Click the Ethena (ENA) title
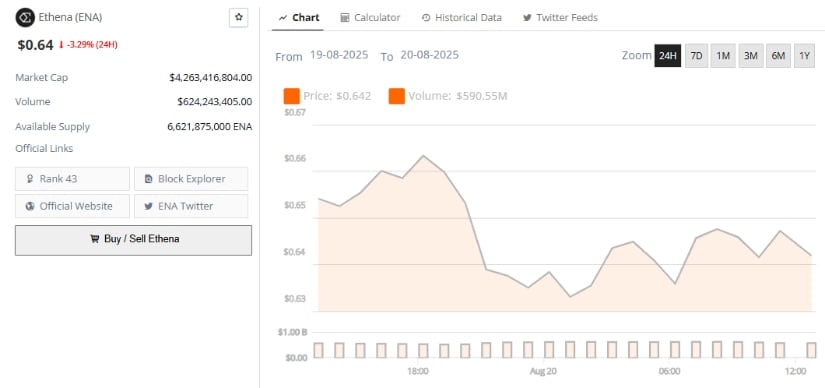The image size is (825, 388). pyautogui.click(x=71, y=17)
